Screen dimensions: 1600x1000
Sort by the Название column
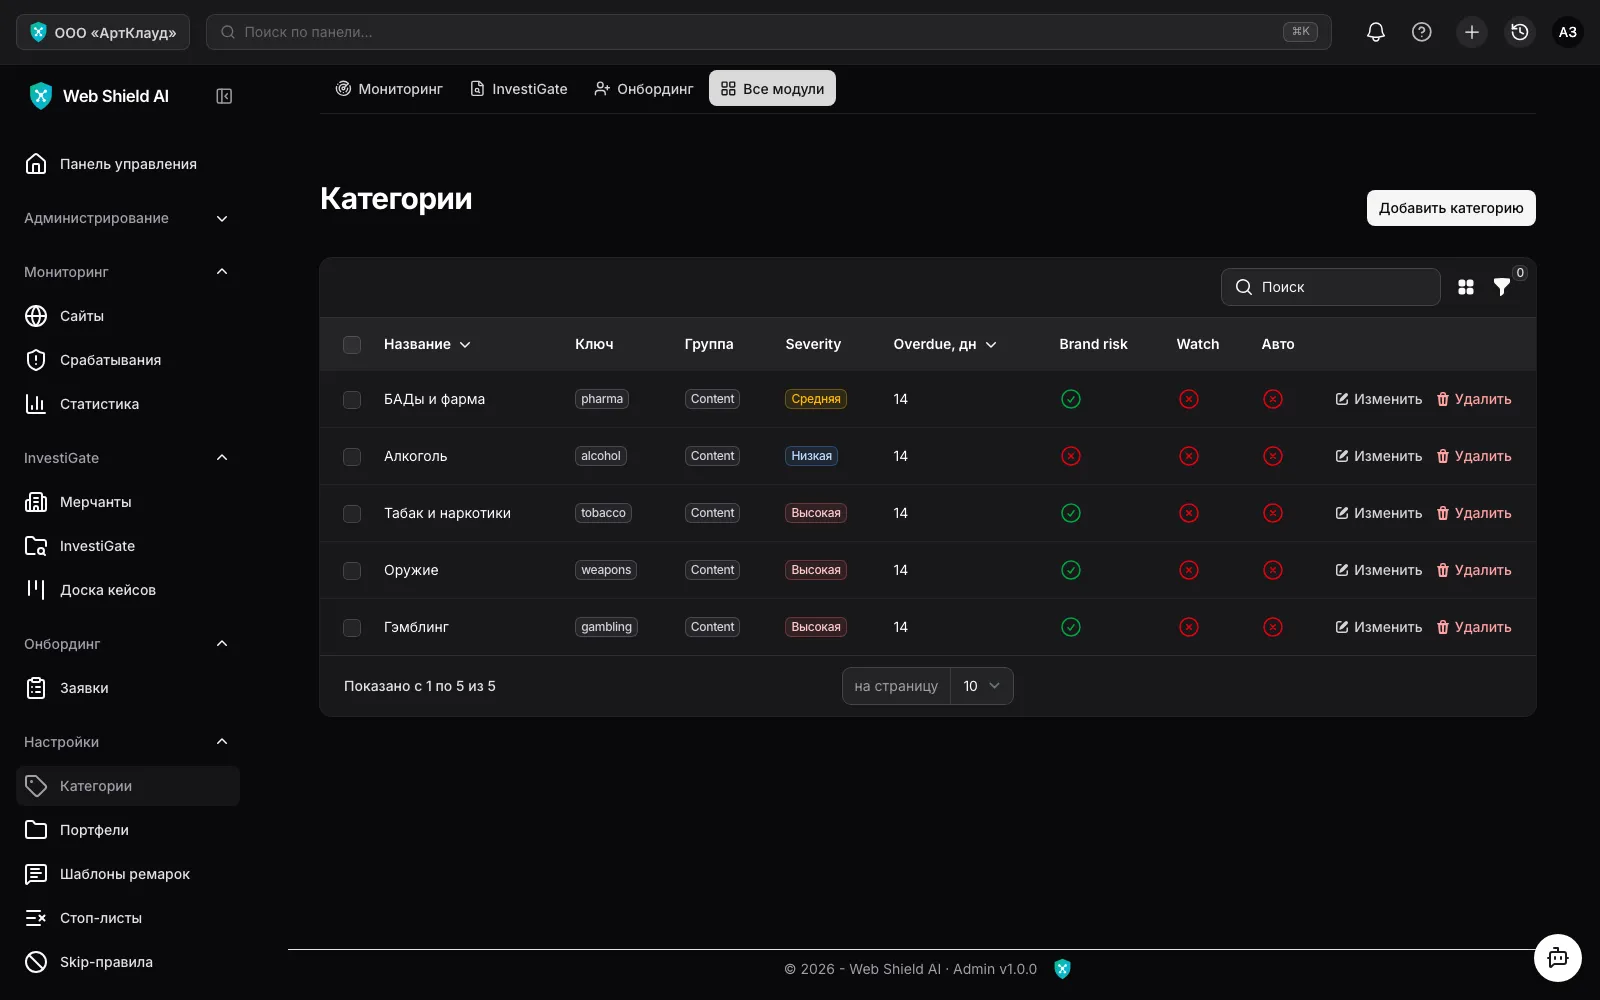point(427,344)
